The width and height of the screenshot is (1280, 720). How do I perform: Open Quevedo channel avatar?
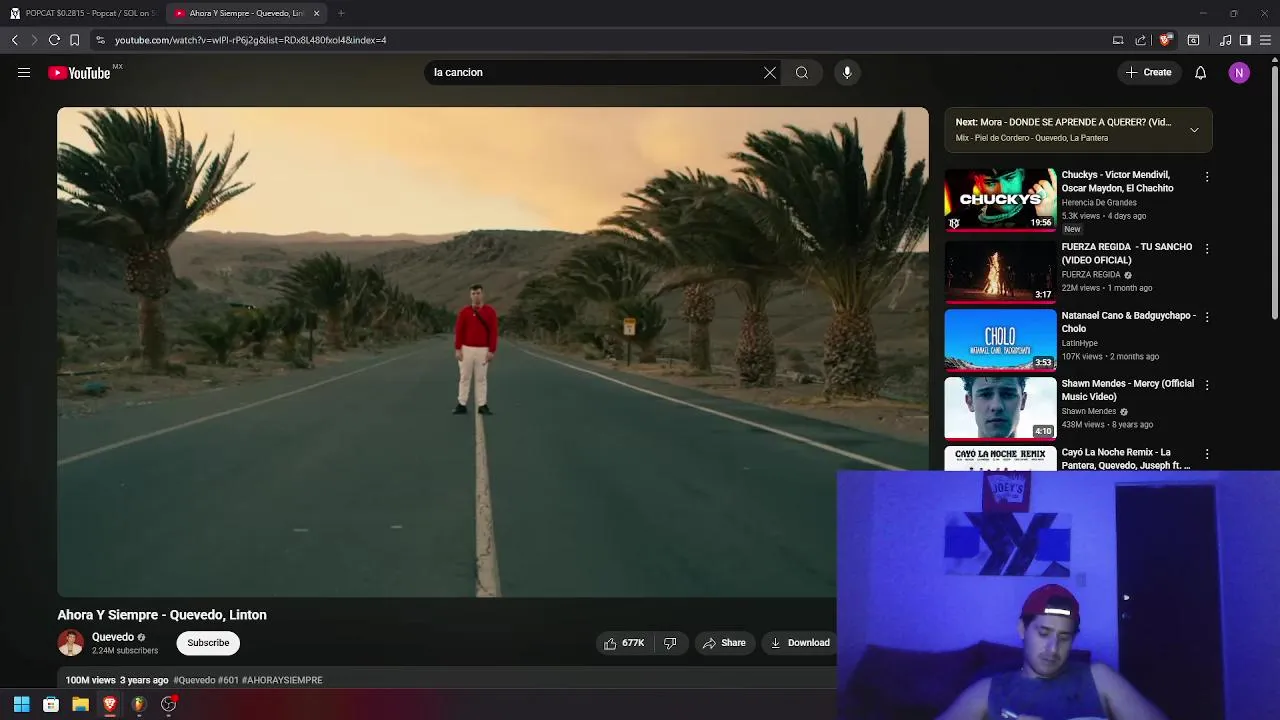[x=71, y=643]
